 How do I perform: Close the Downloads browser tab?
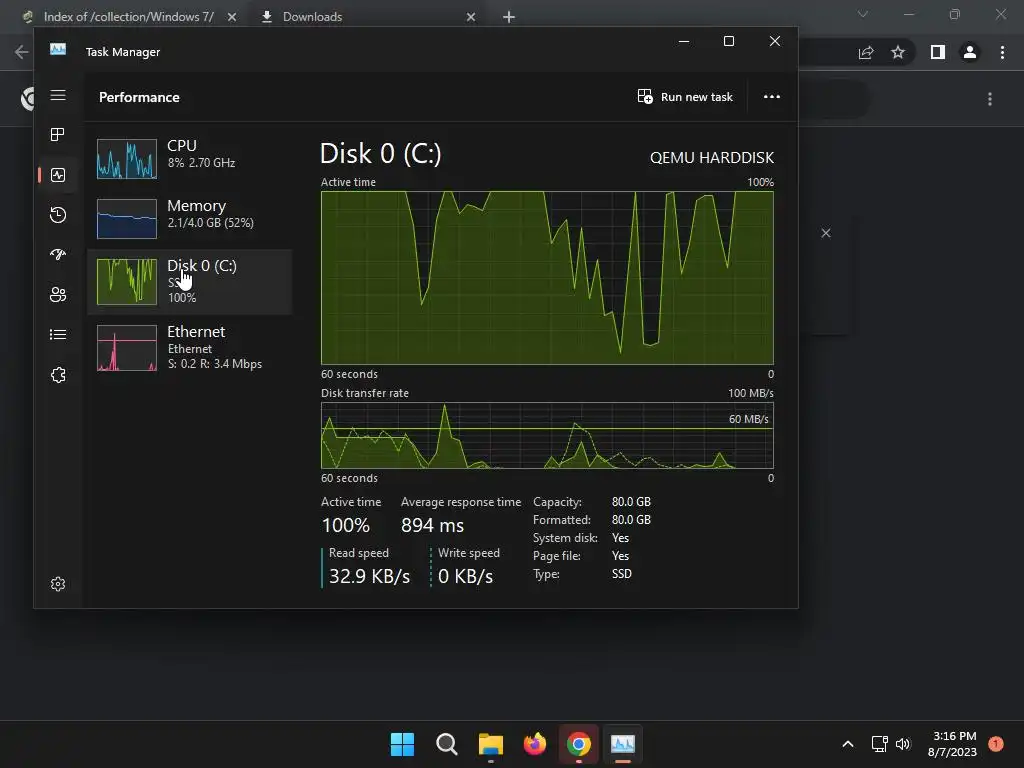click(x=471, y=17)
